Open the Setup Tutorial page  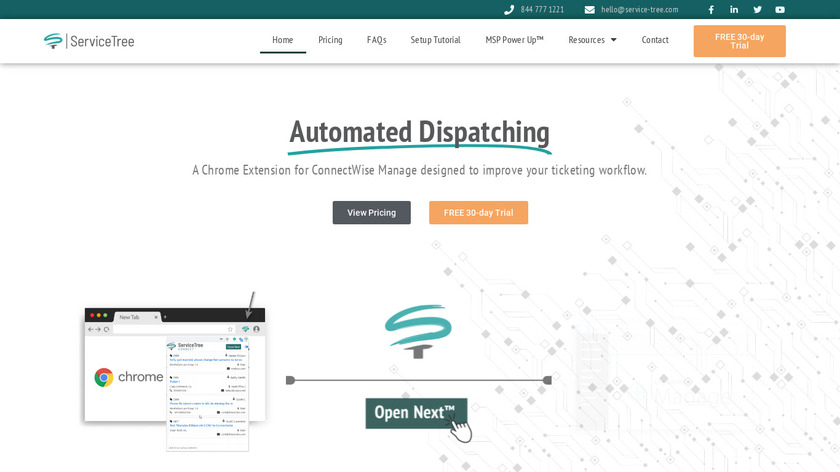coord(436,40)
